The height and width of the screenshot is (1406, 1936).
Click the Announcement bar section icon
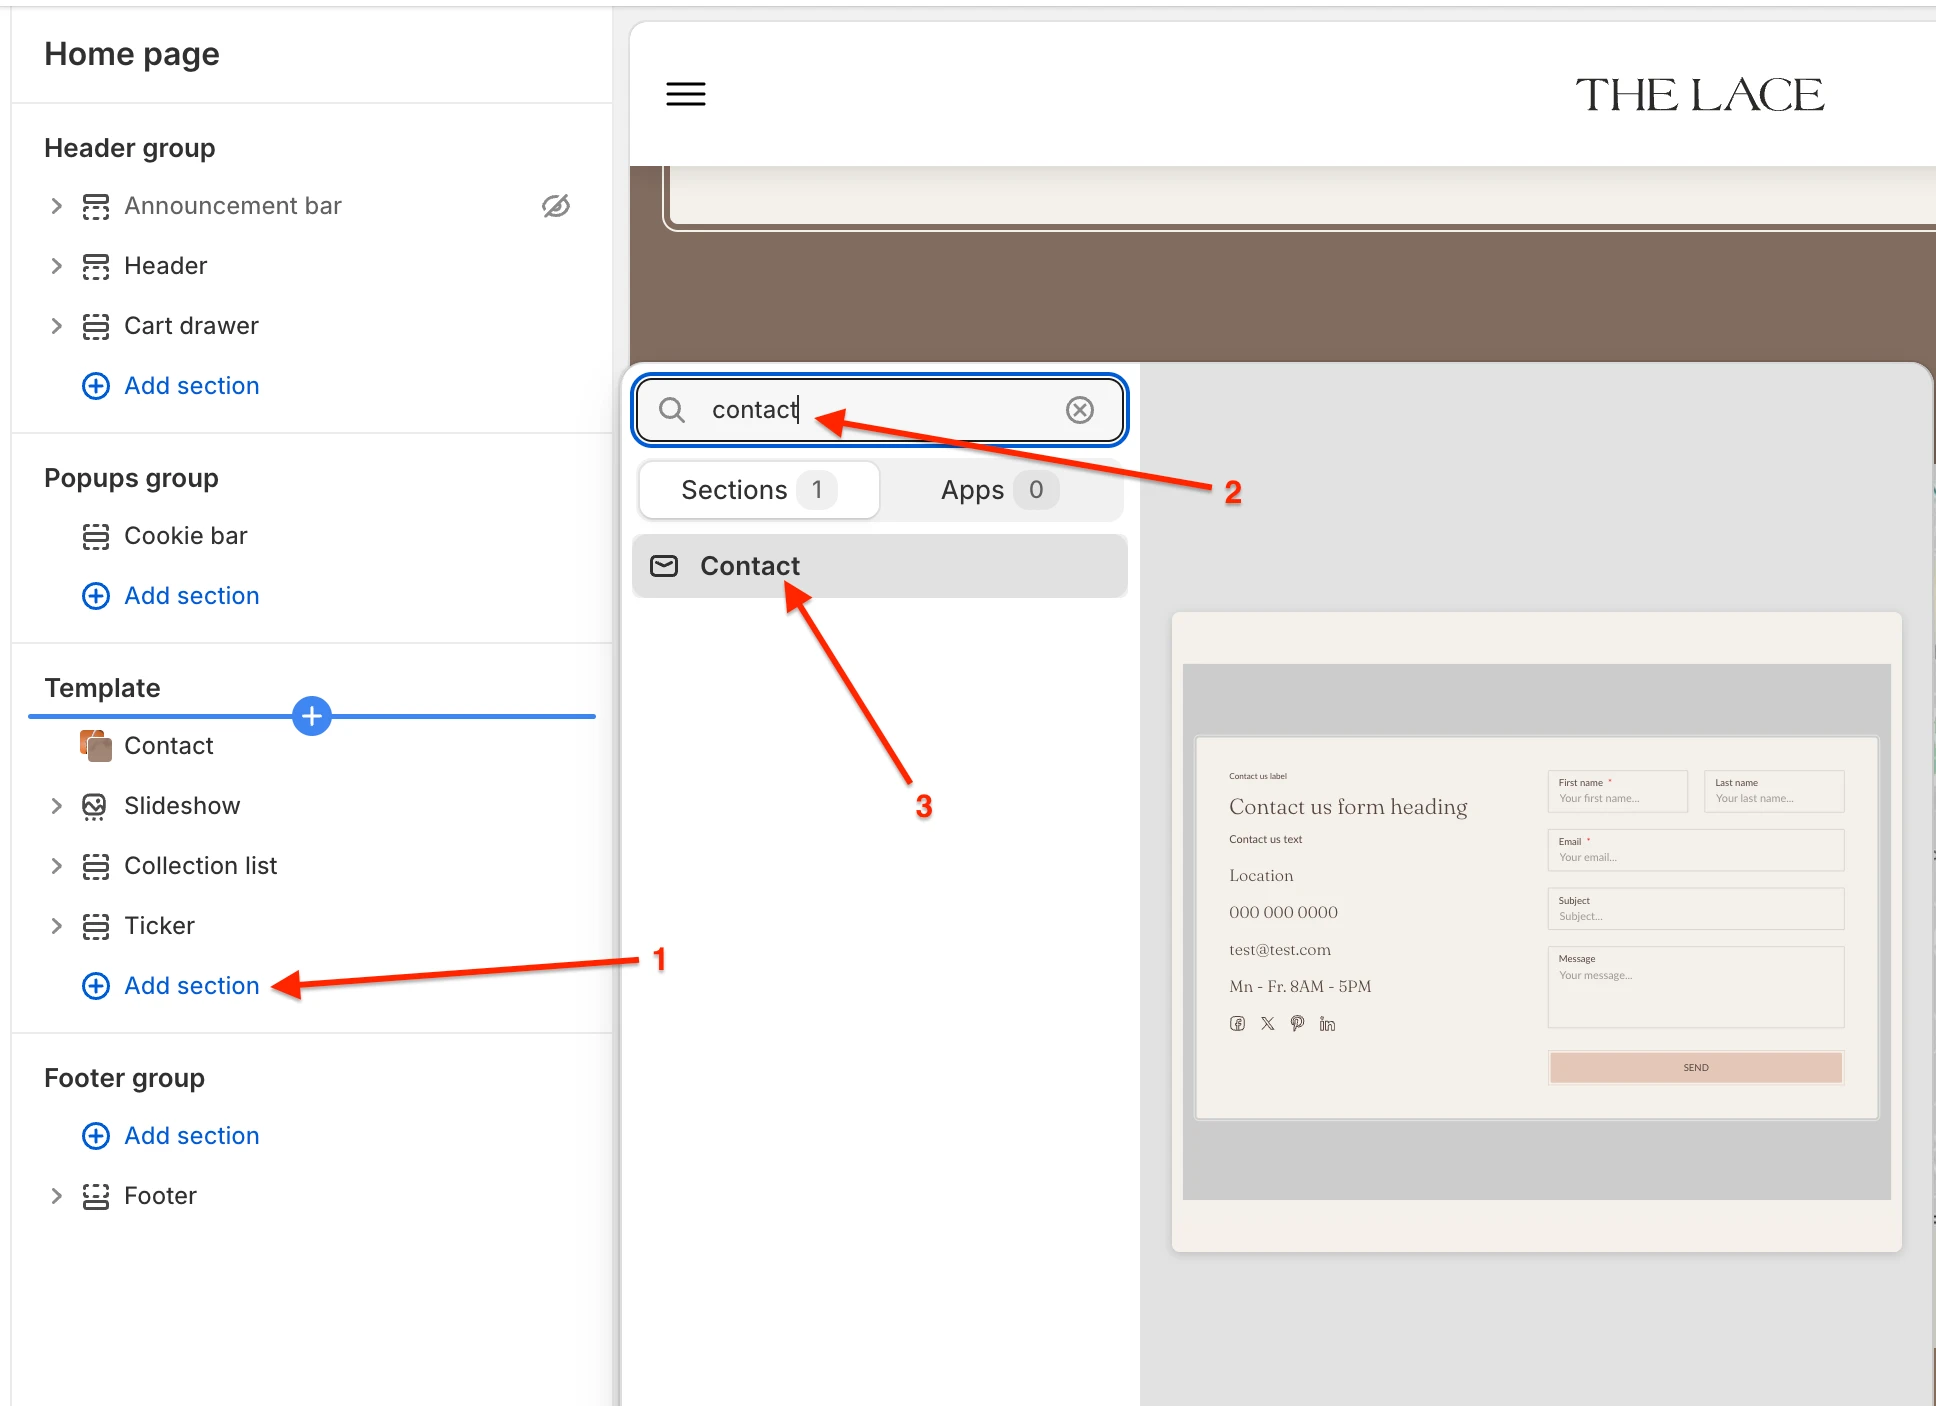[96, 207]
